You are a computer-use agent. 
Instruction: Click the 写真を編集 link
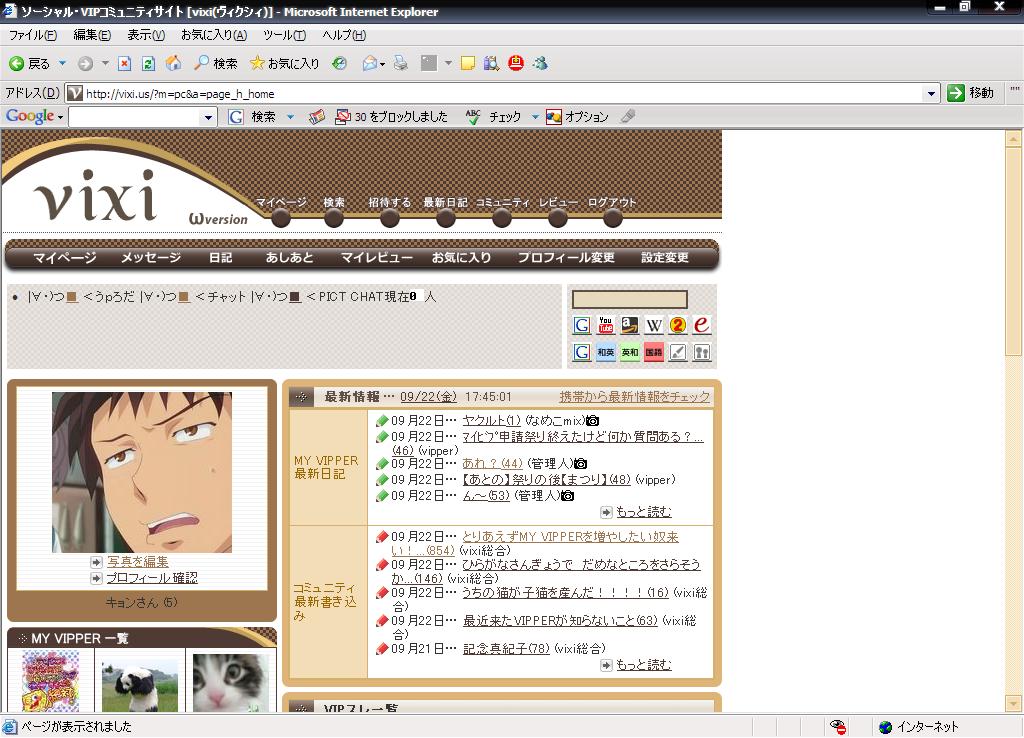138,562
